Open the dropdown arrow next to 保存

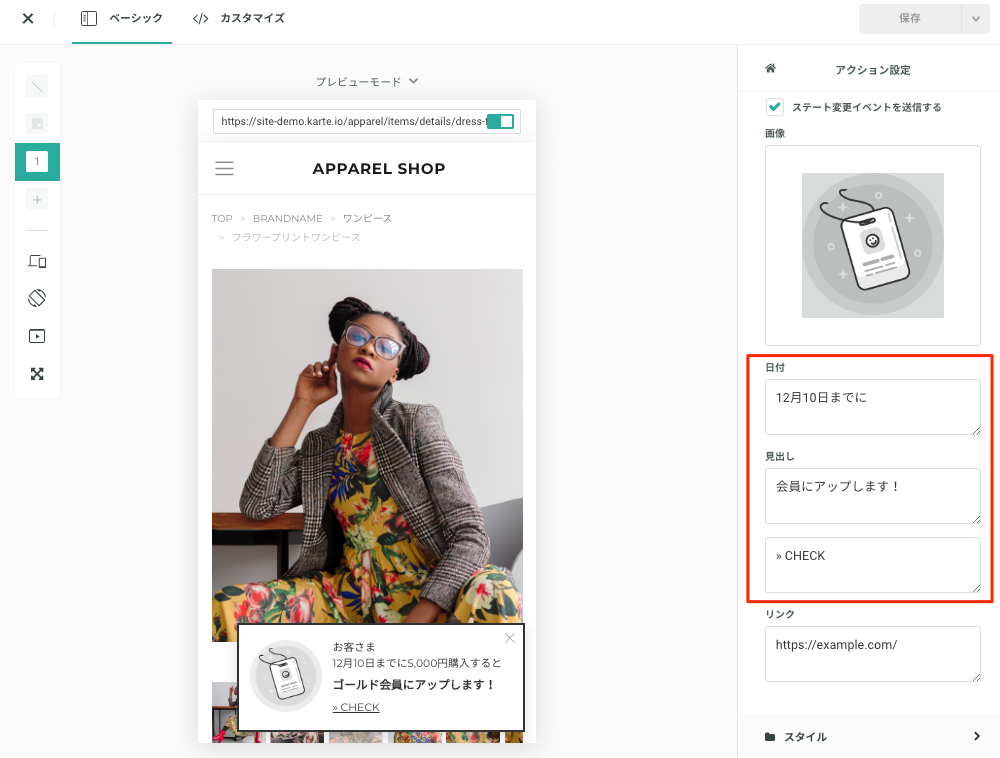(976, 18)
